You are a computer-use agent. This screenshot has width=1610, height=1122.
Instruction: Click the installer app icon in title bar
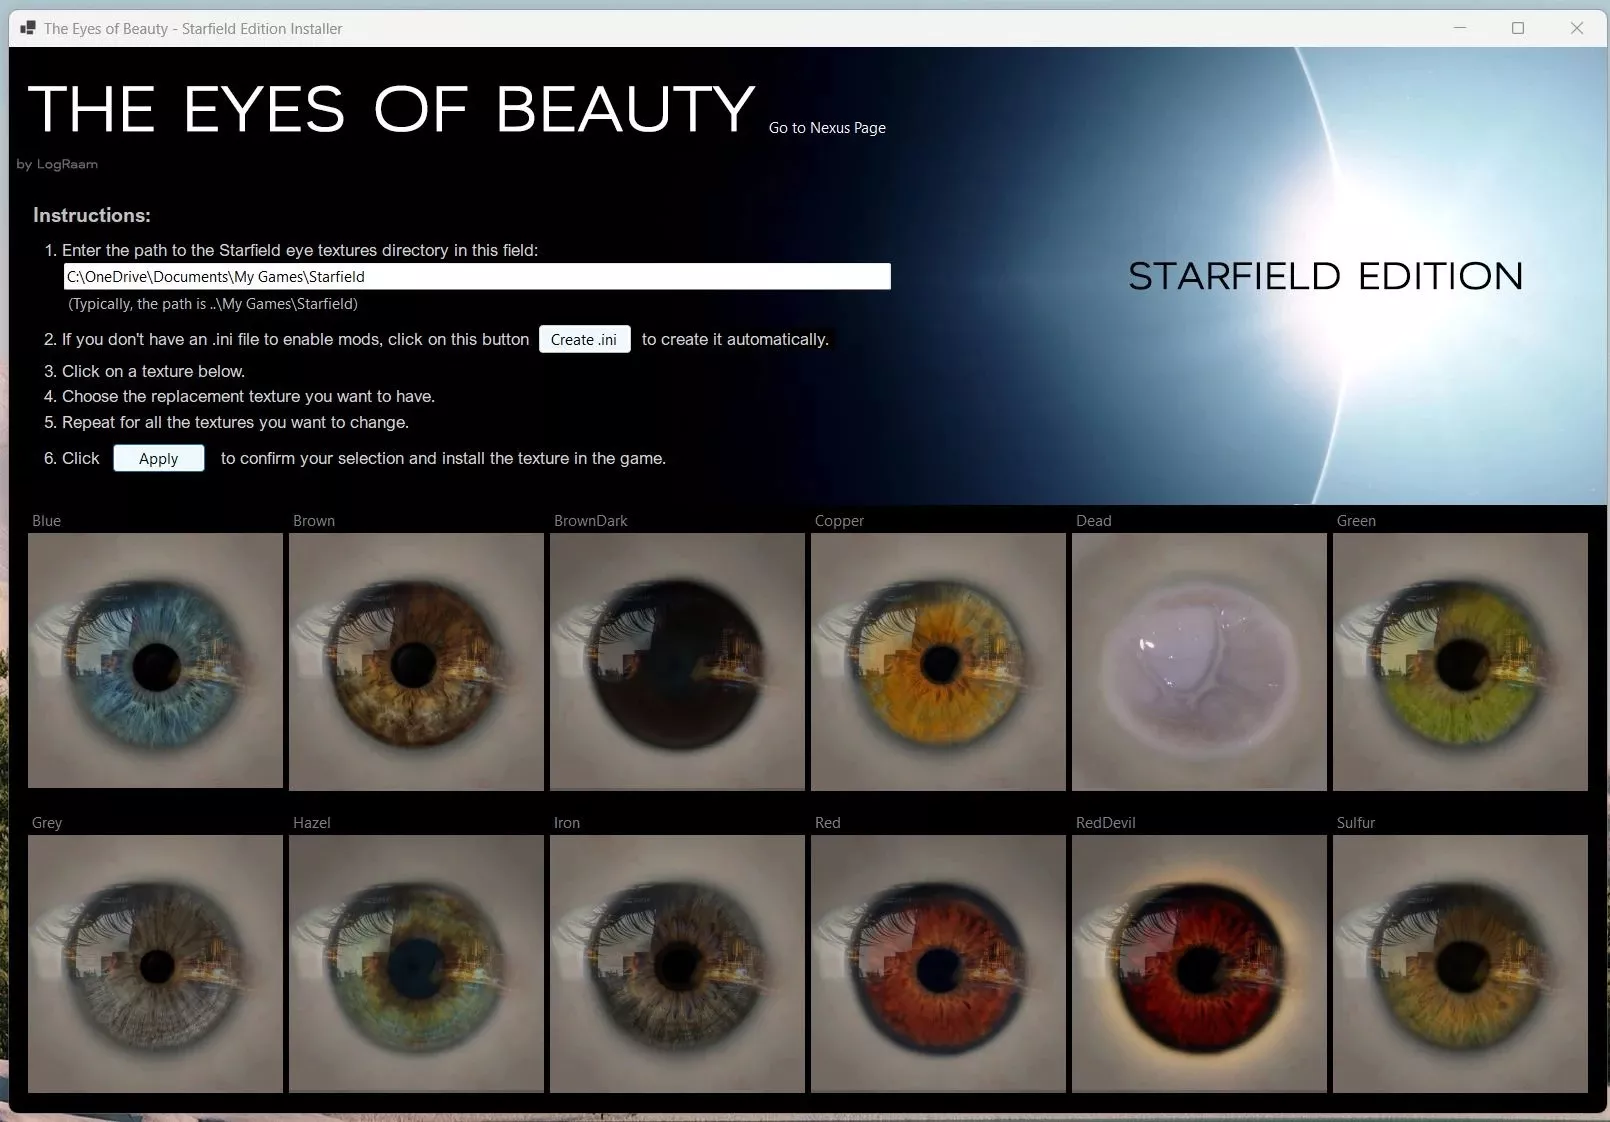[28, 28]
